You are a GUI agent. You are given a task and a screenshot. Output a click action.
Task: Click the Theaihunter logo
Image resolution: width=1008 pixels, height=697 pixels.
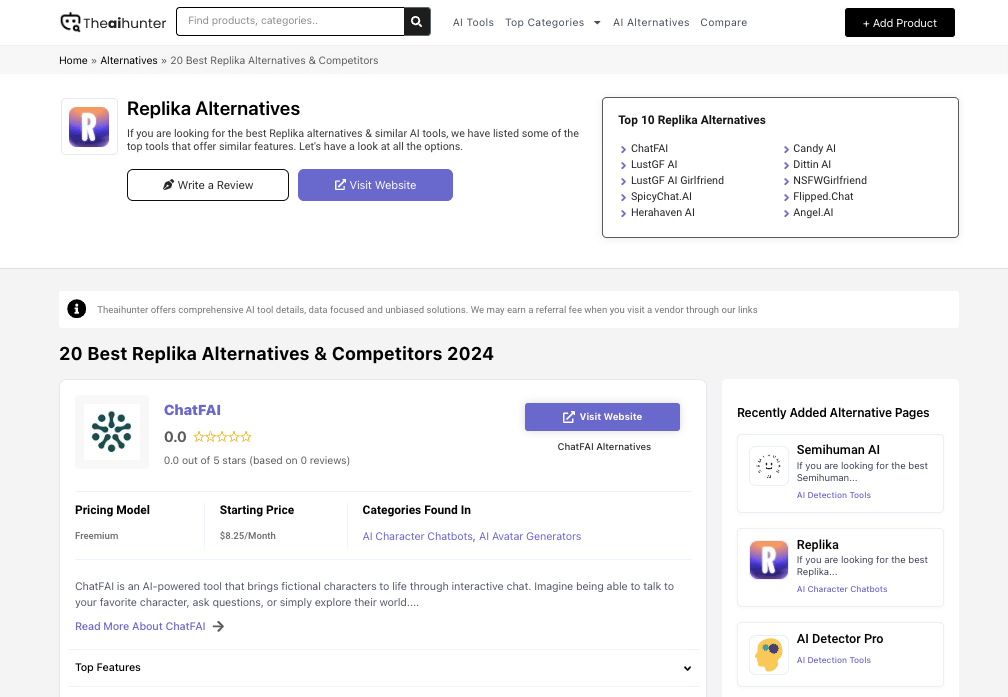(113, 23)
